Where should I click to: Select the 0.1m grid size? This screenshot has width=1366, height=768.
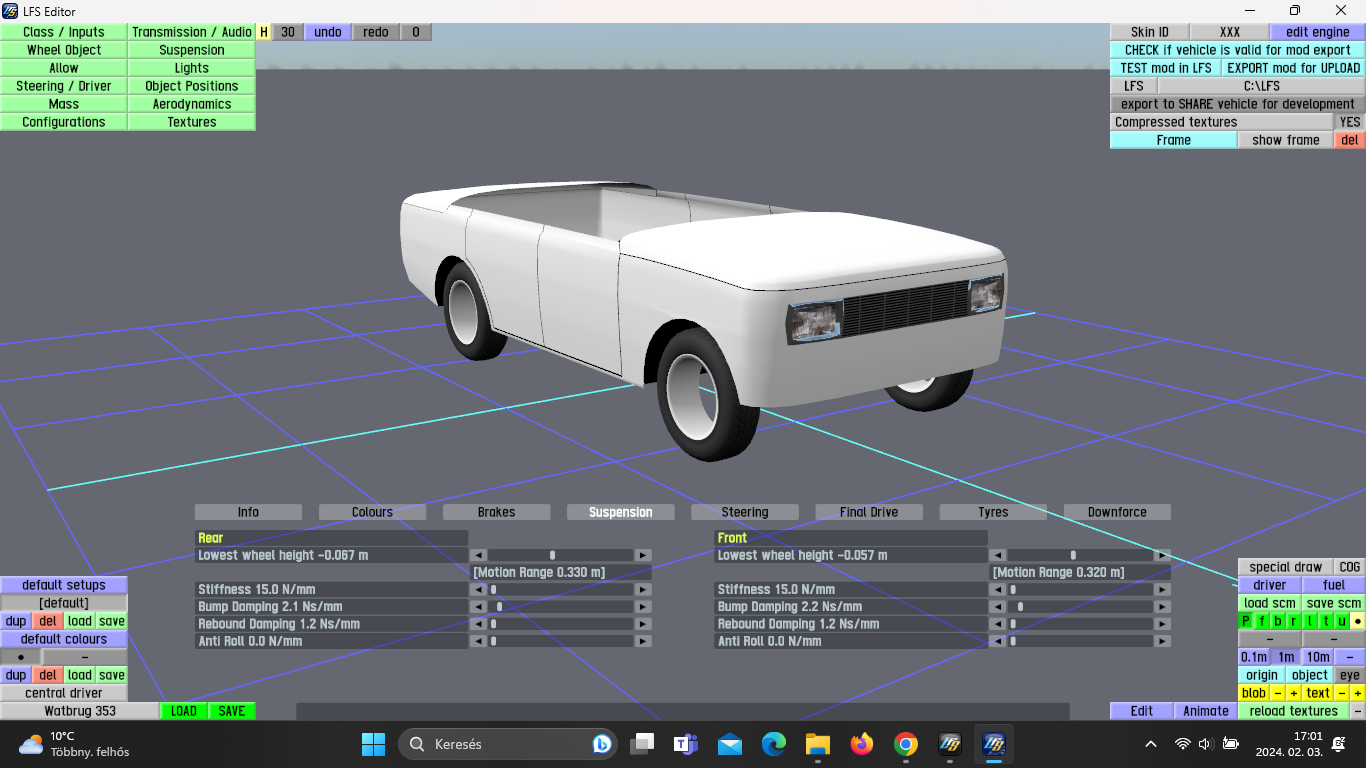click(x=1254, y=657)
